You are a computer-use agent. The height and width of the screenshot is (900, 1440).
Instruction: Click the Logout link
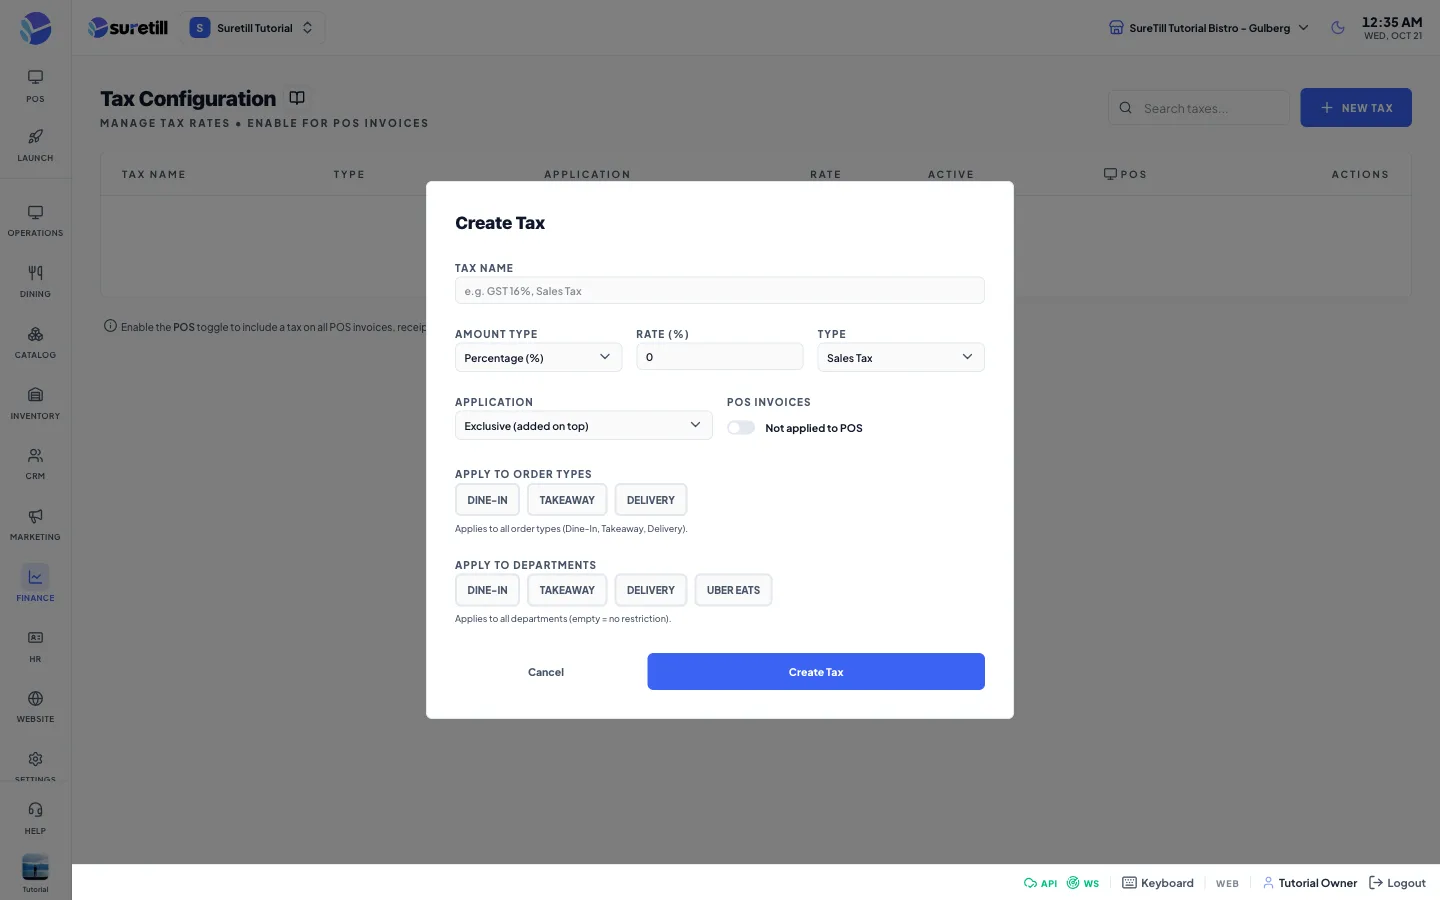click(1397, 883)
